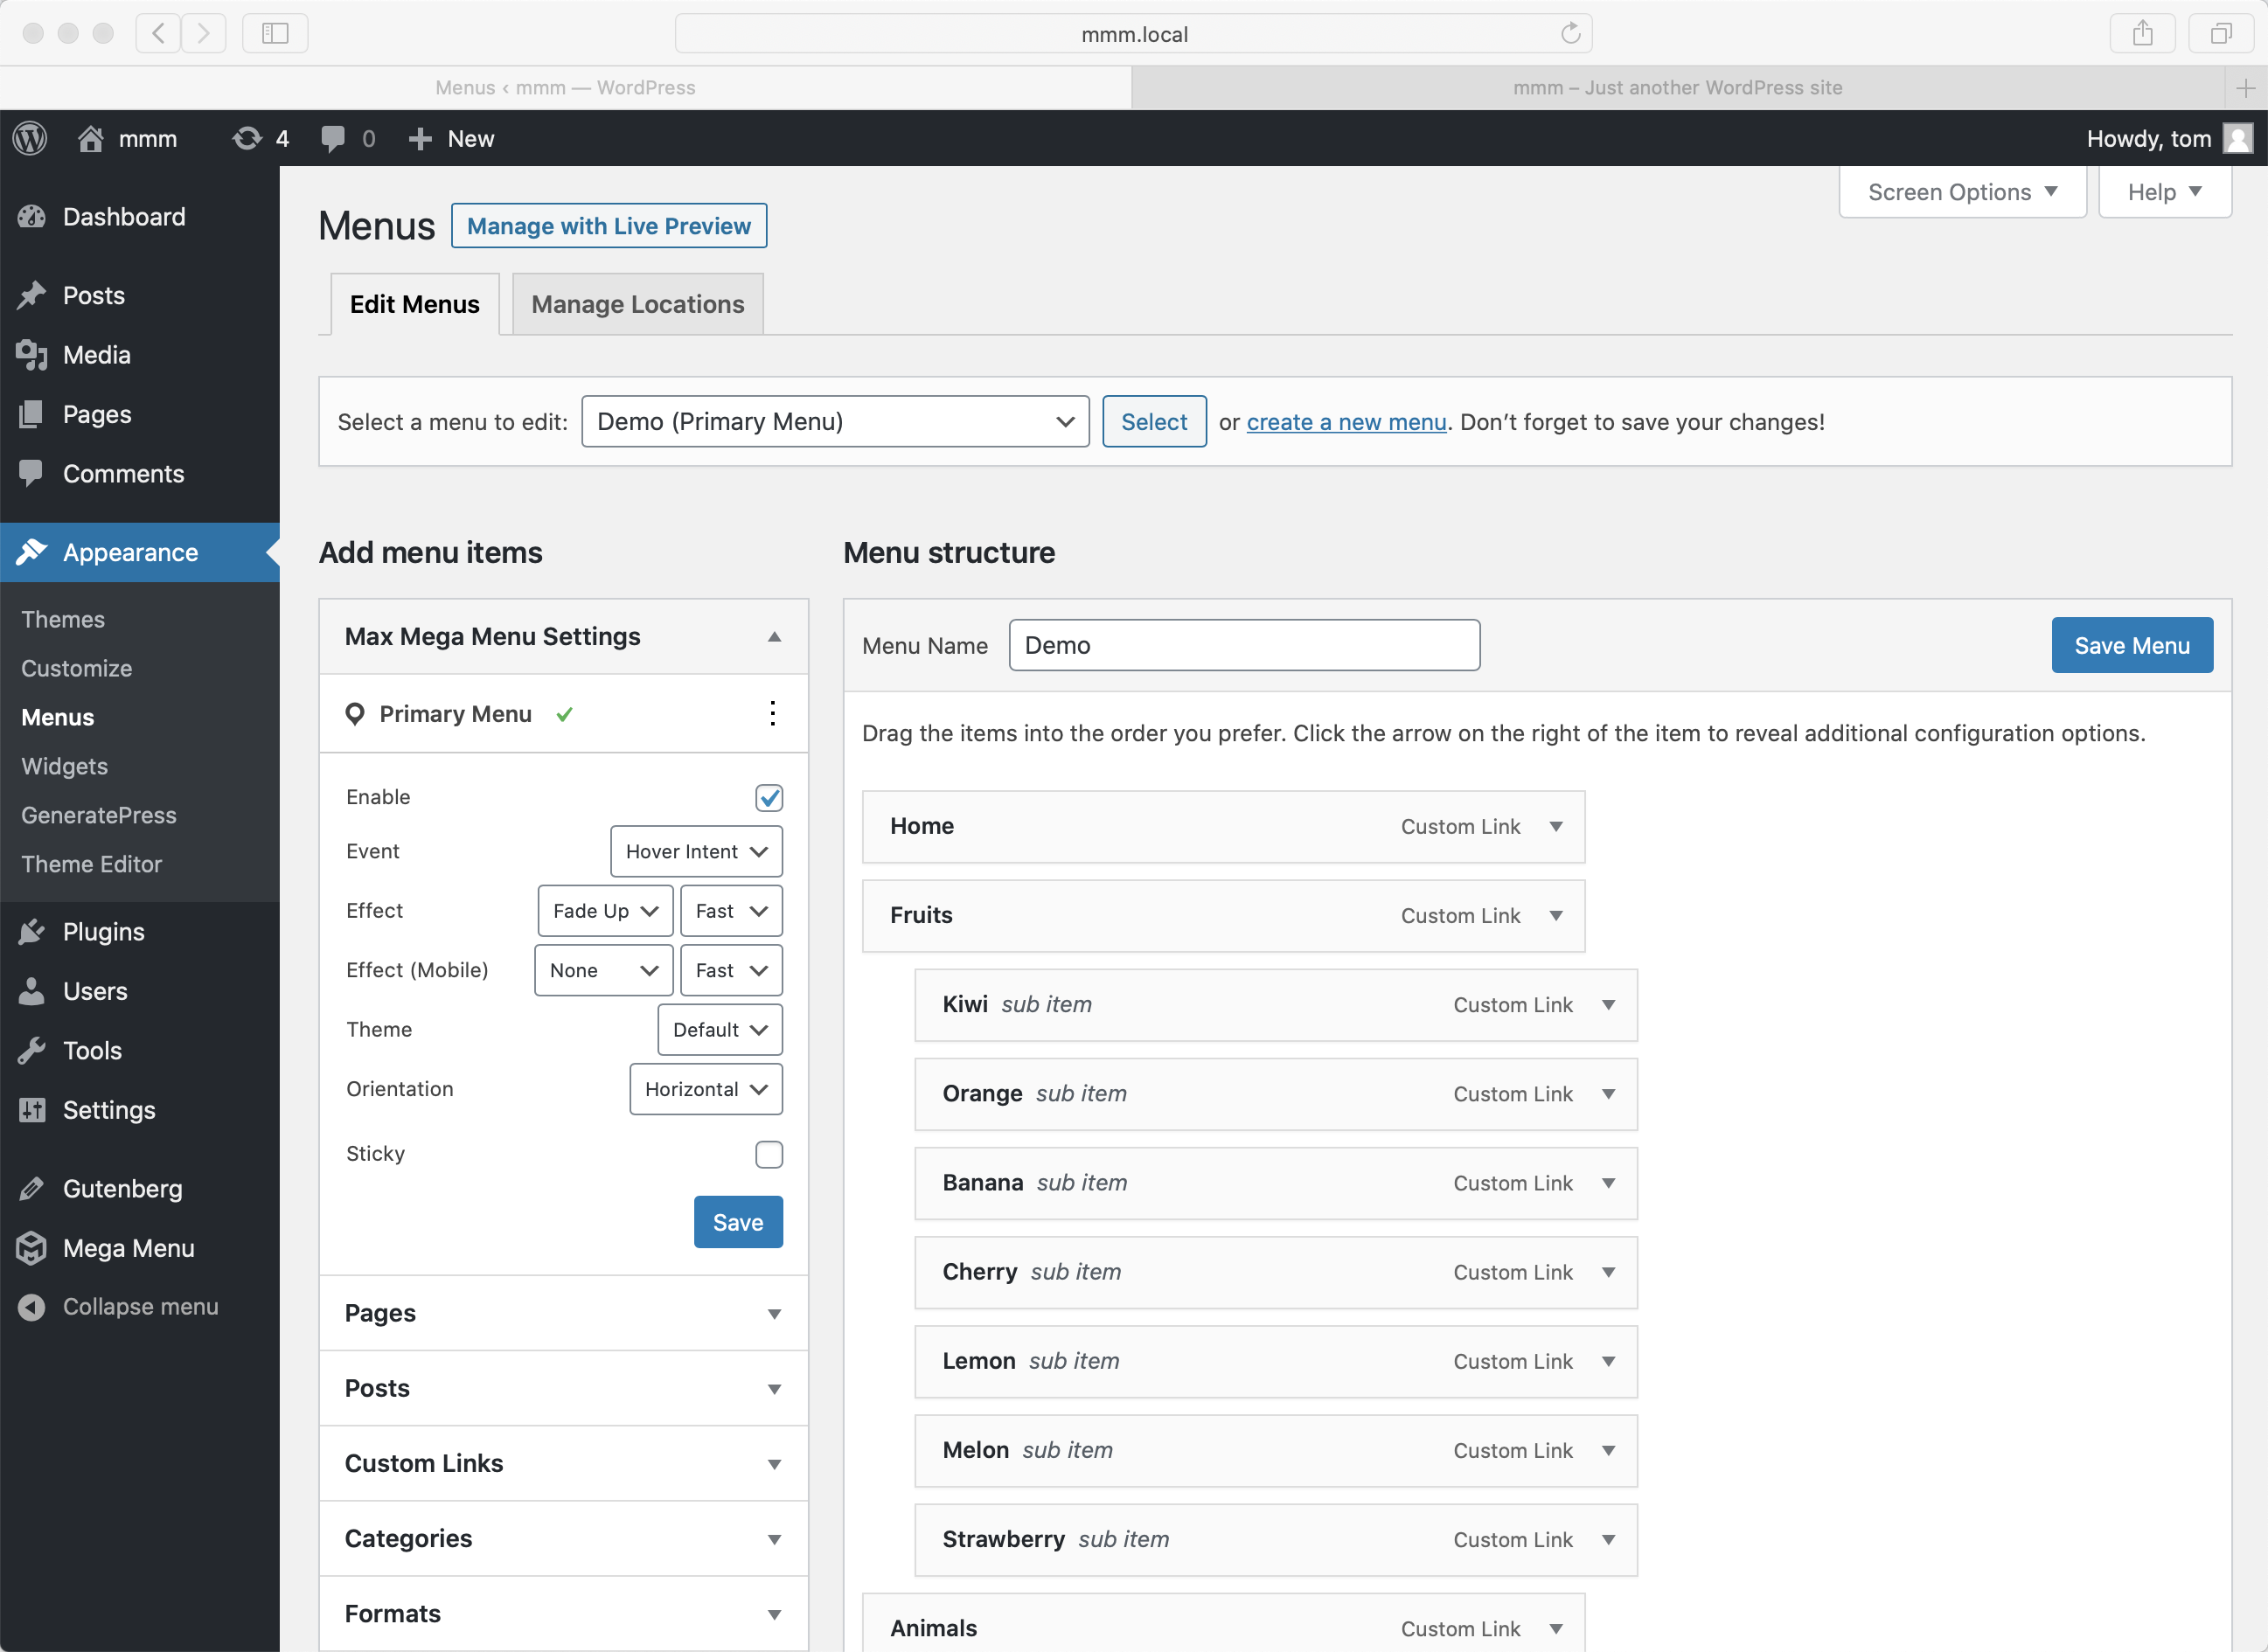2268x1652 pixels.
Task: Open the updates icon showing 4
Action: pyautogui.click(x=246, y=138)
